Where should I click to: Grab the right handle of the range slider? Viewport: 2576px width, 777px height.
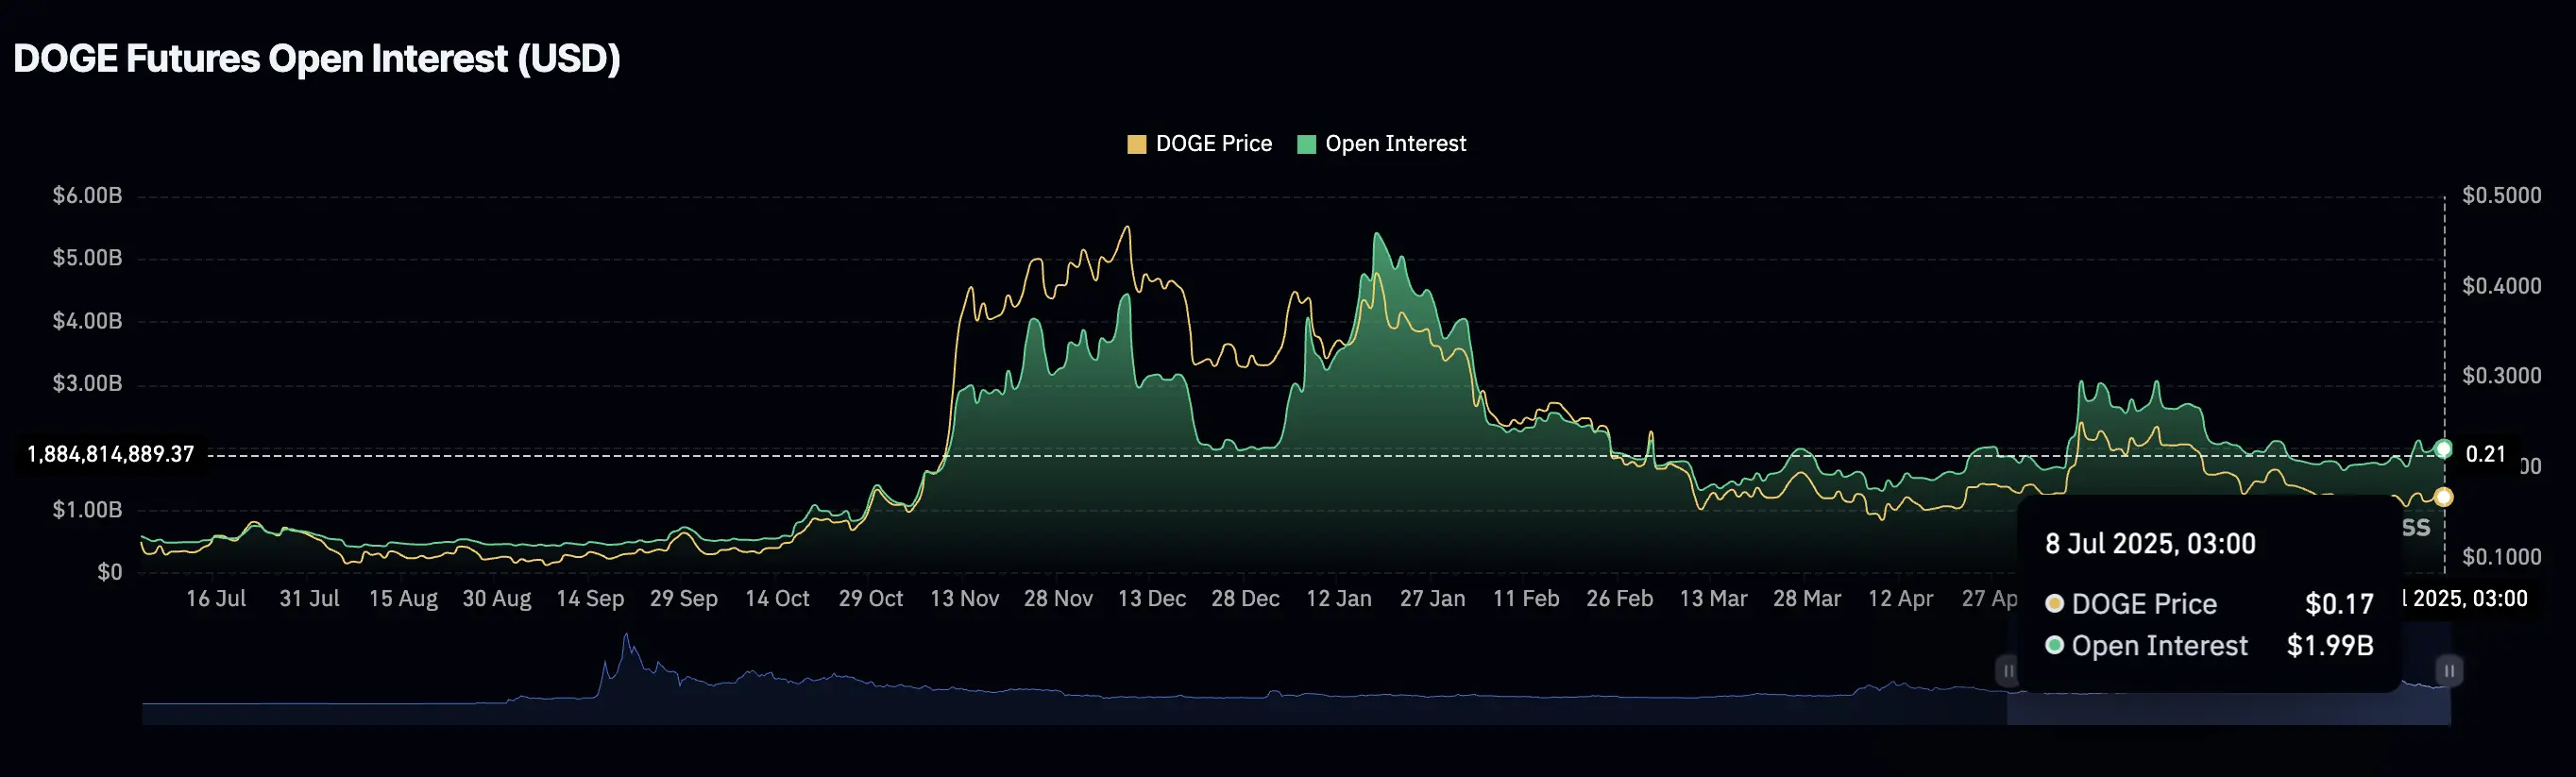point(2449,671)
